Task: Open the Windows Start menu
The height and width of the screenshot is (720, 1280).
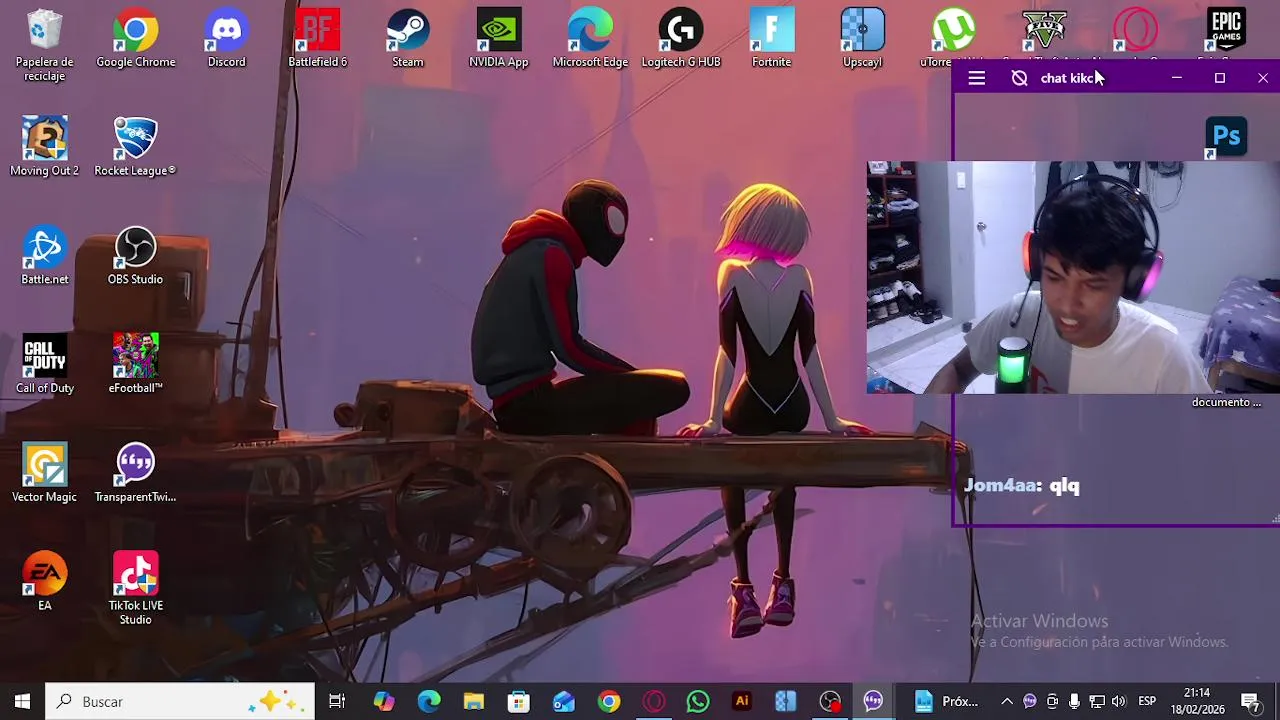Action: (x=22, y=702)
